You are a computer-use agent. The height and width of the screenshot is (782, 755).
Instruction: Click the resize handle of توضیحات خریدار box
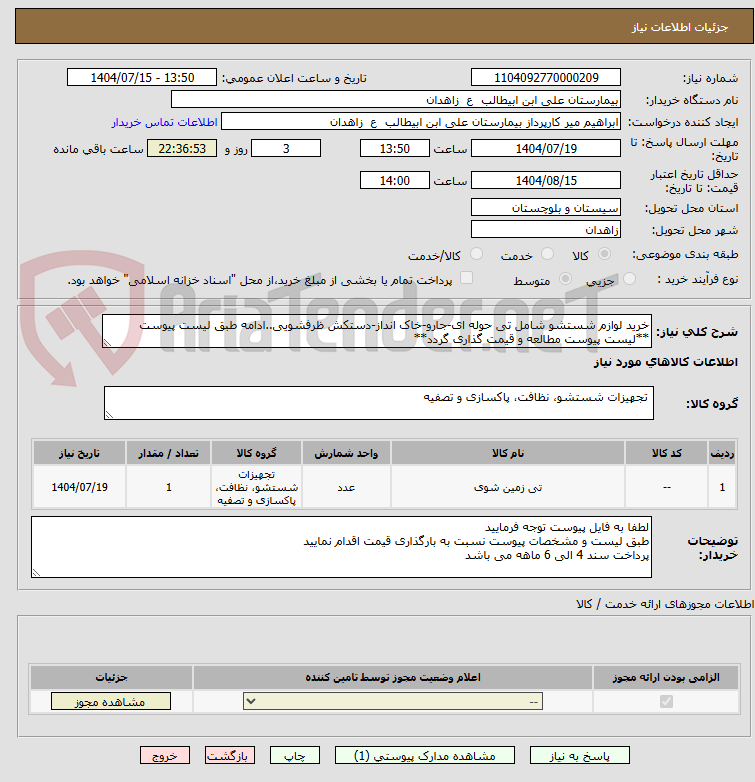coord(36,573)
